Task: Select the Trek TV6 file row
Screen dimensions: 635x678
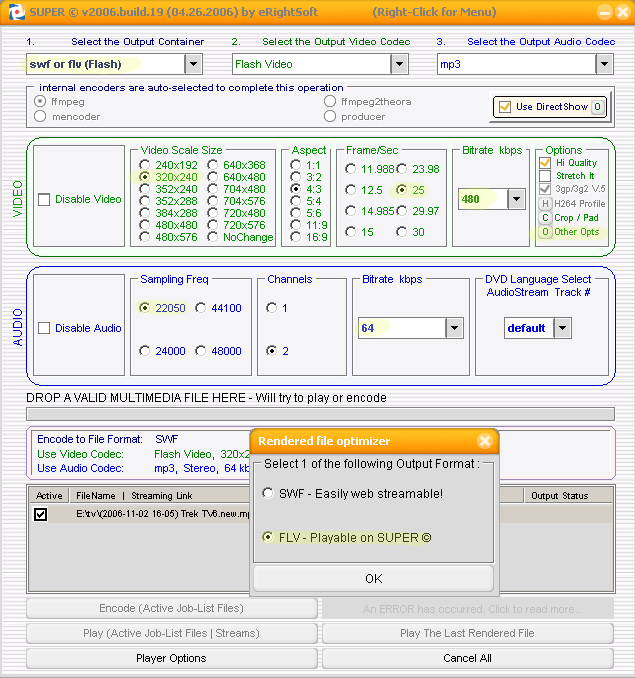Action: click(x=141, y=514)
